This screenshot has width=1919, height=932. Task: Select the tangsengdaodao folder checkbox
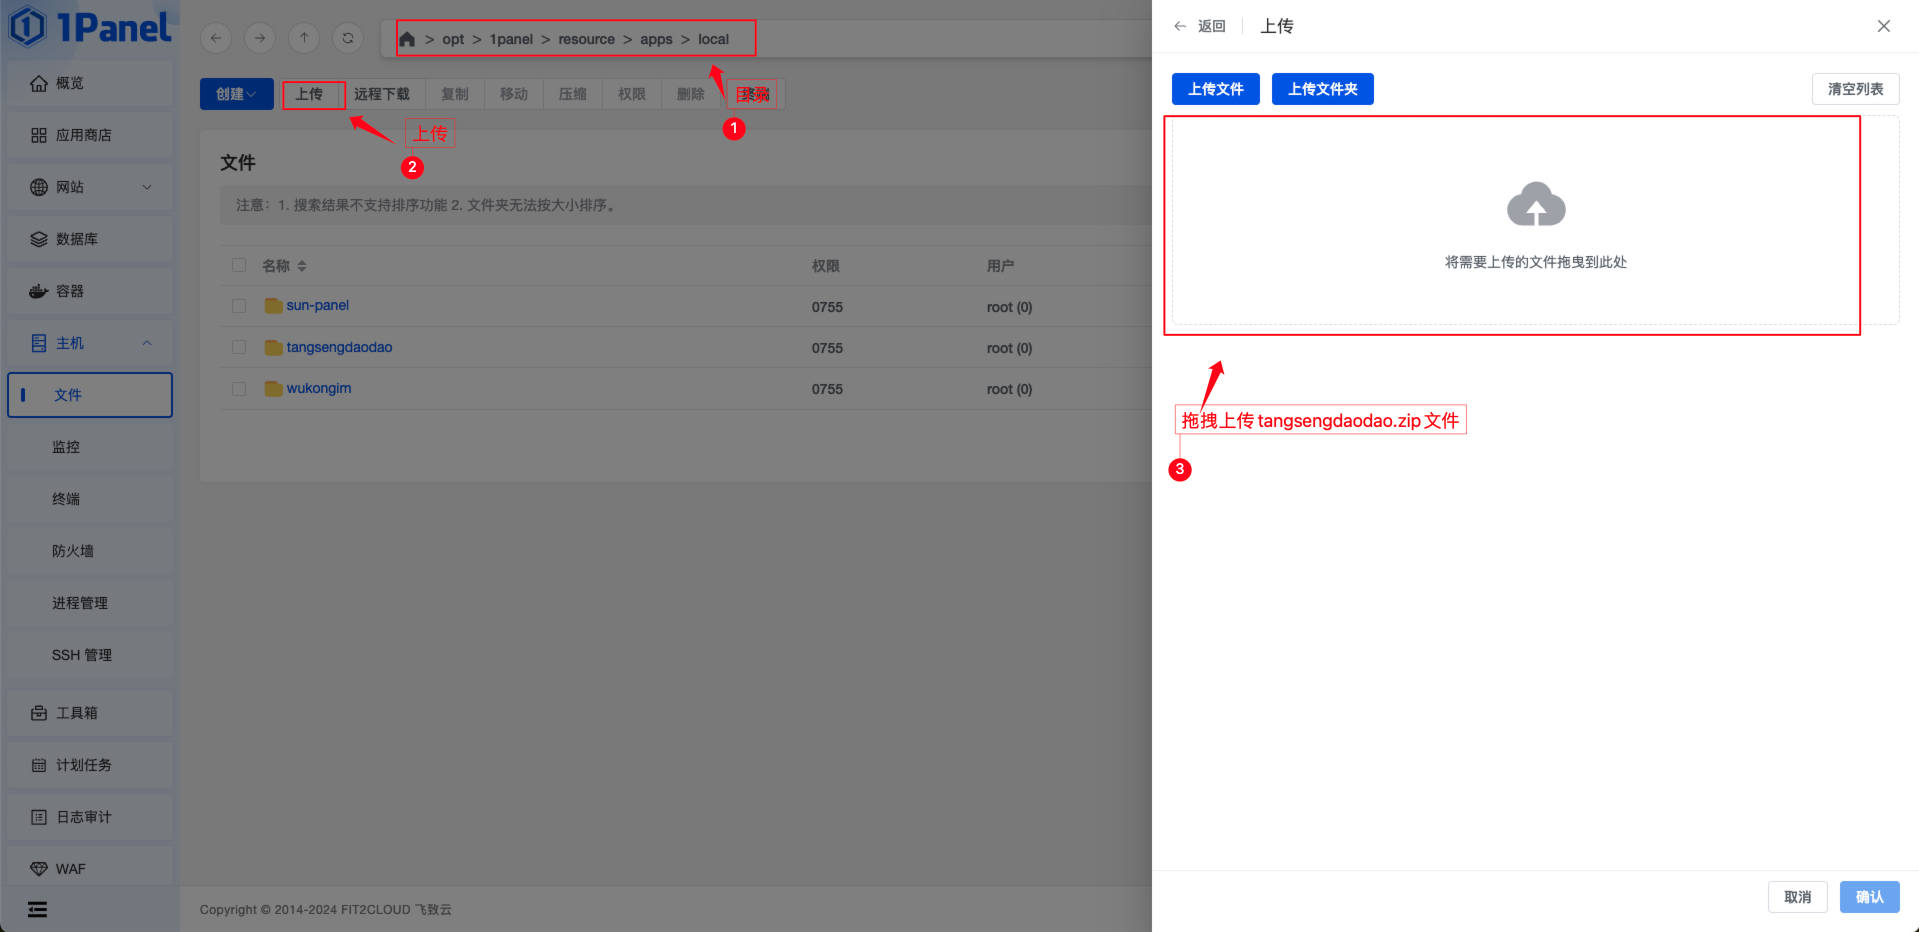click(239, 347)
